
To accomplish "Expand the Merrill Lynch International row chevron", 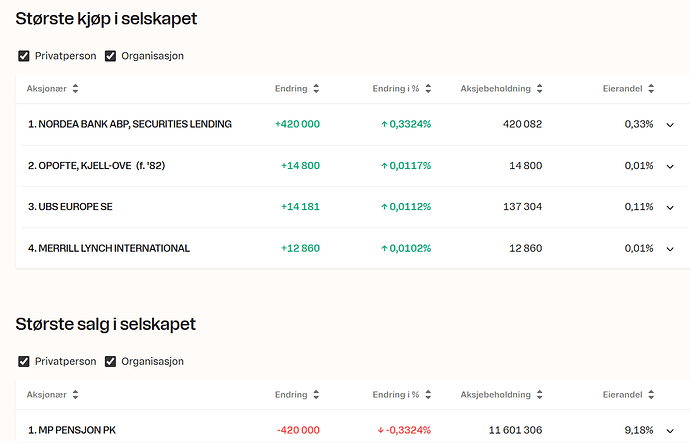I will click(x=670, y=249).
